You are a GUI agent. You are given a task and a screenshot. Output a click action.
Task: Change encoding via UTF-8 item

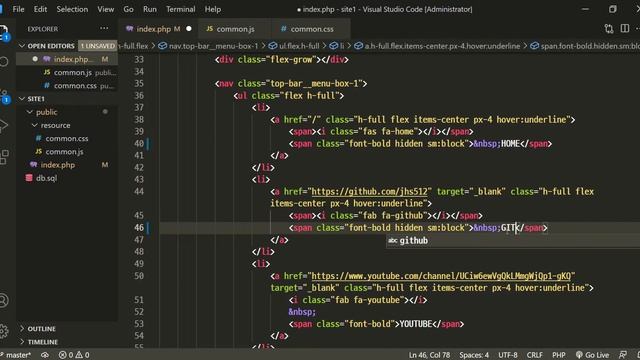(x=508, y=355)
